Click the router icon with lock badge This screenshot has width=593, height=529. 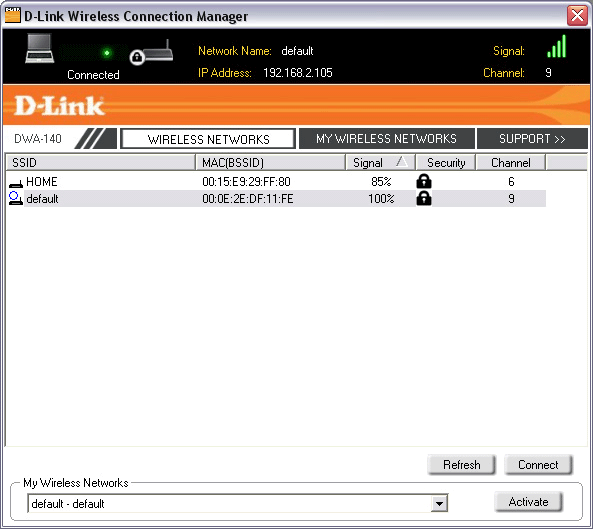pyautogui.click(x=151, y=53)
